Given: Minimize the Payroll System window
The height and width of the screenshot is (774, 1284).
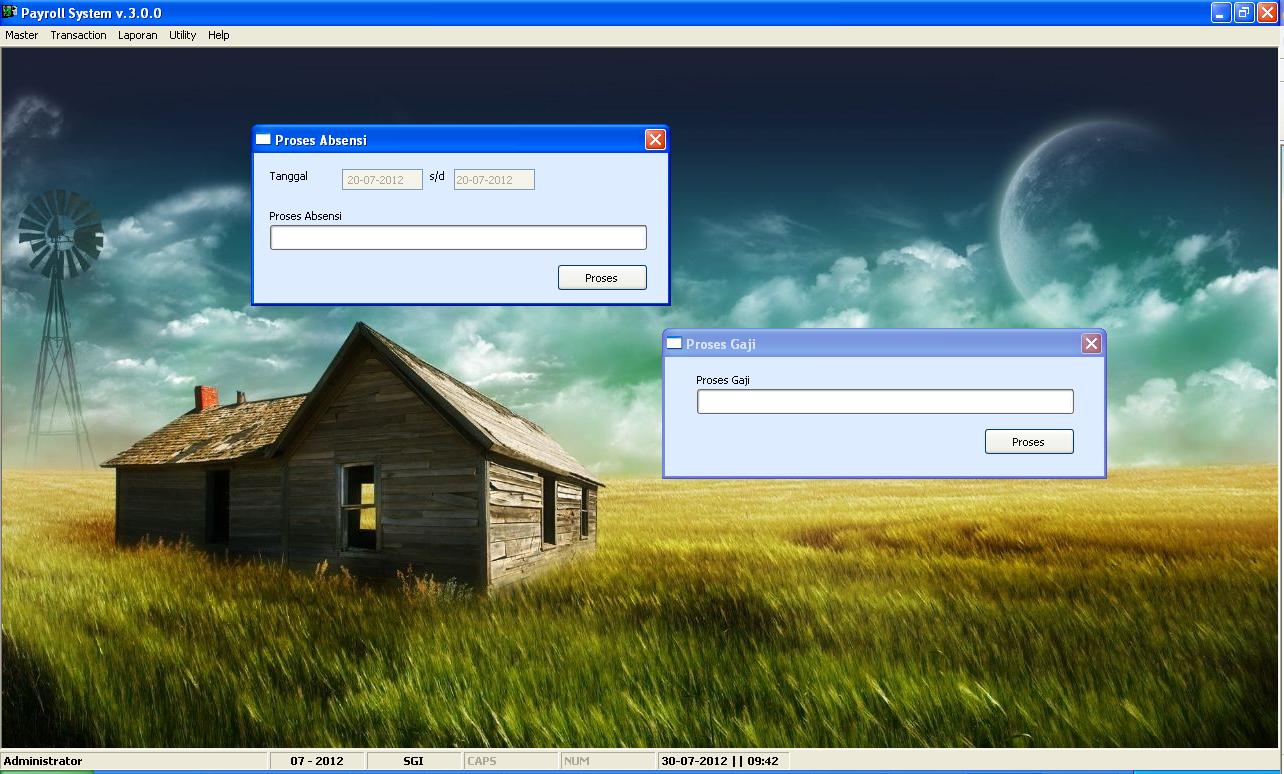Looking at the screenshot, I should point(1221,13).
